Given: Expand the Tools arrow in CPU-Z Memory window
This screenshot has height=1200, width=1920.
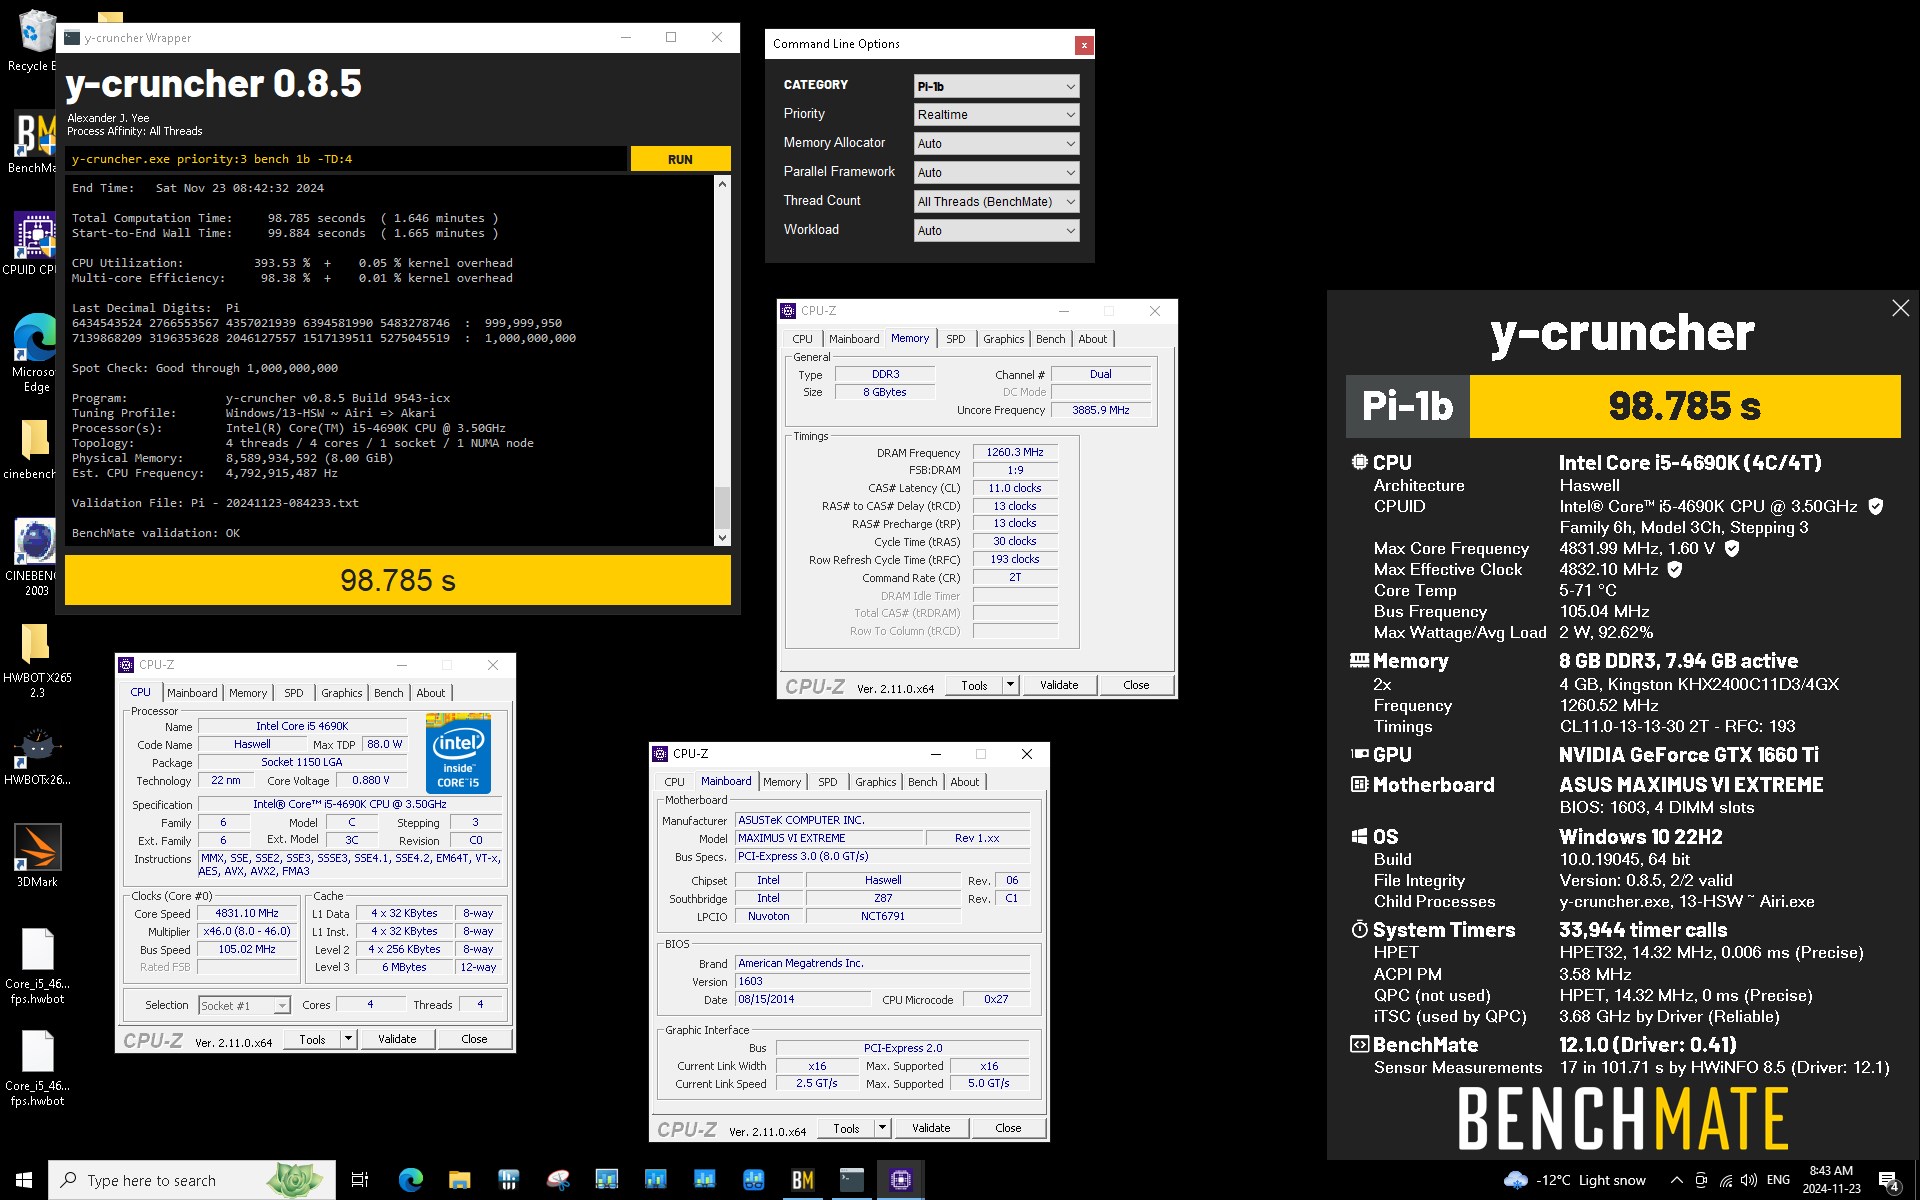Looking at the screenshot, I should point(1010,685).
